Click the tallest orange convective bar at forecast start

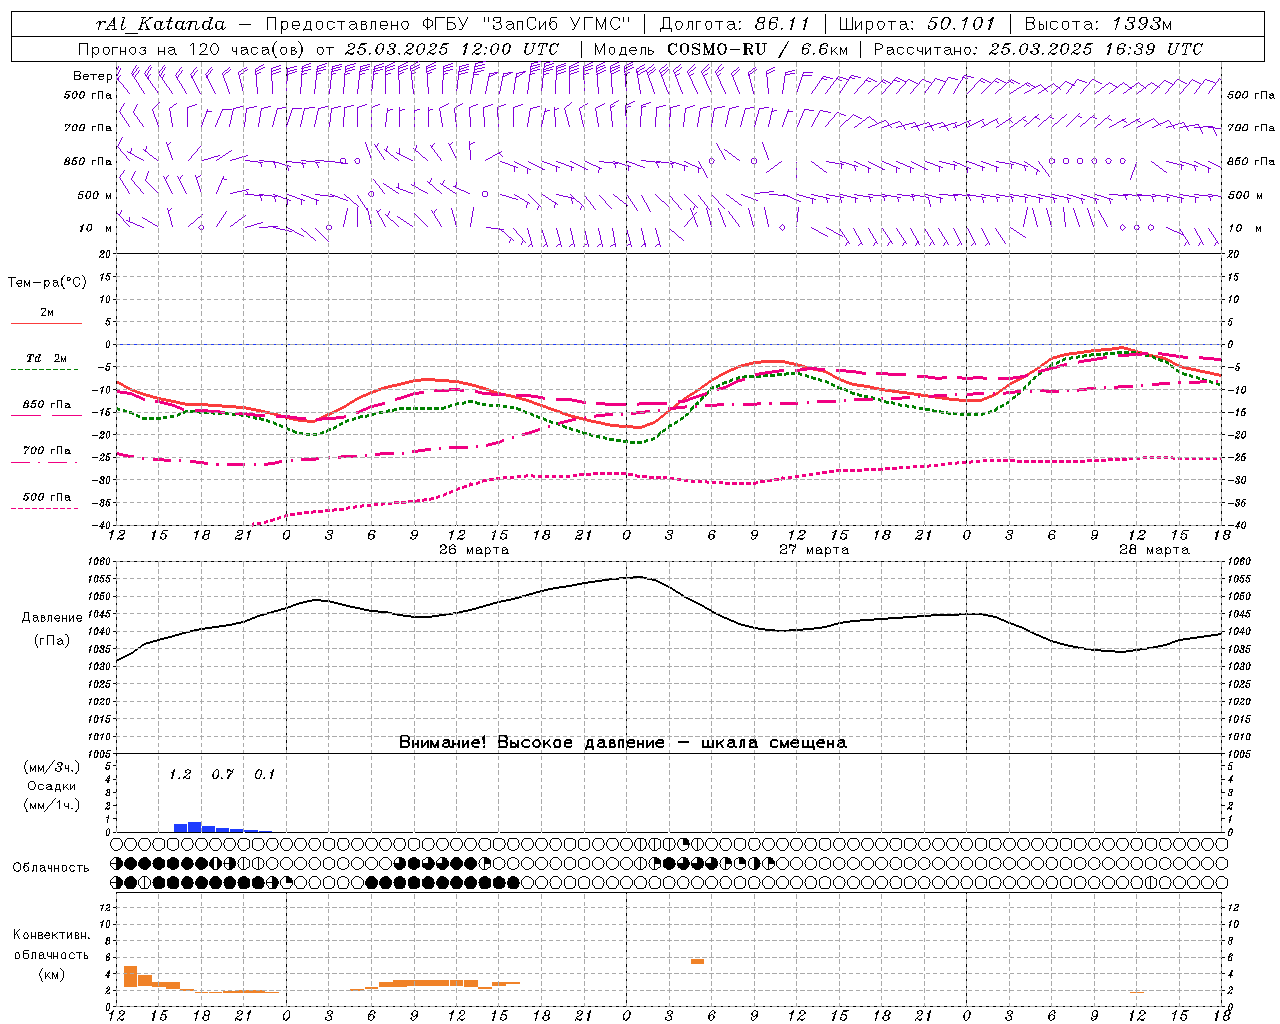(x=130, y=977)
